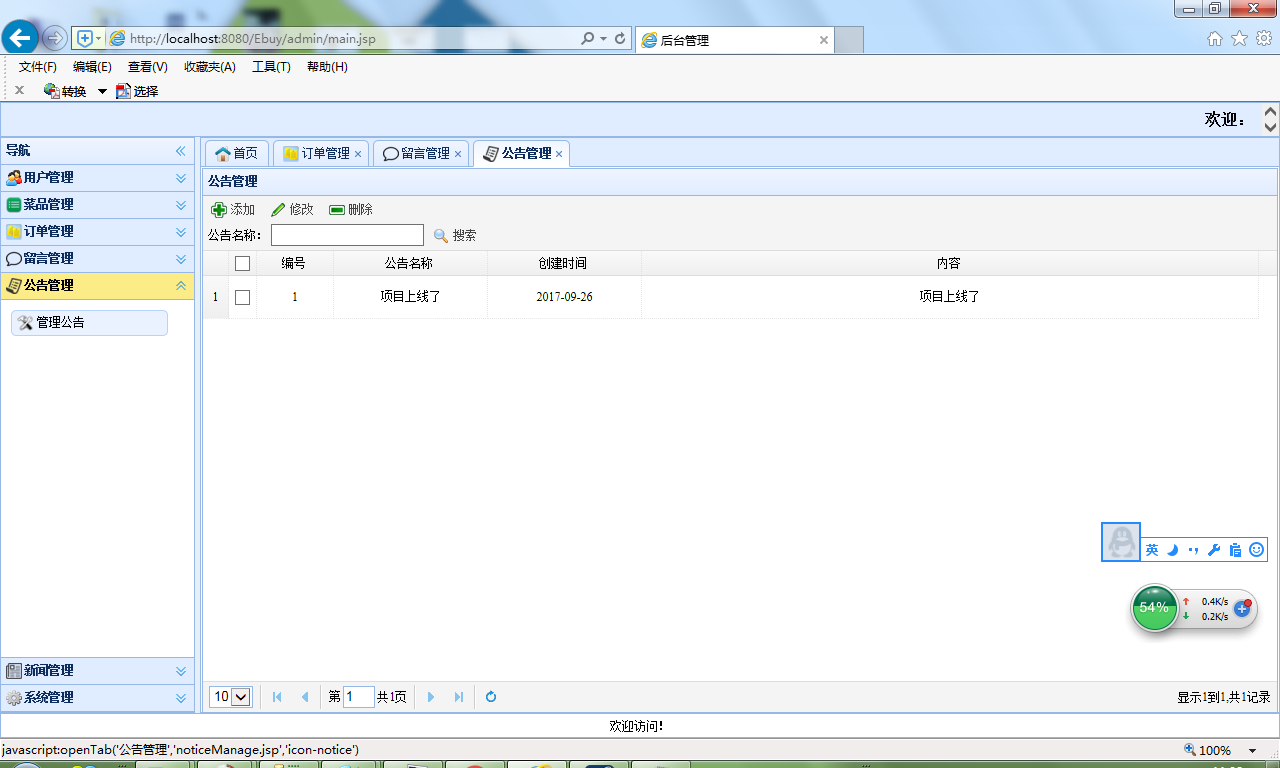Select all rows with header checkbox
Image resolution: width=1280 pixels, height=768 pixels.
[x=242, y=264]
